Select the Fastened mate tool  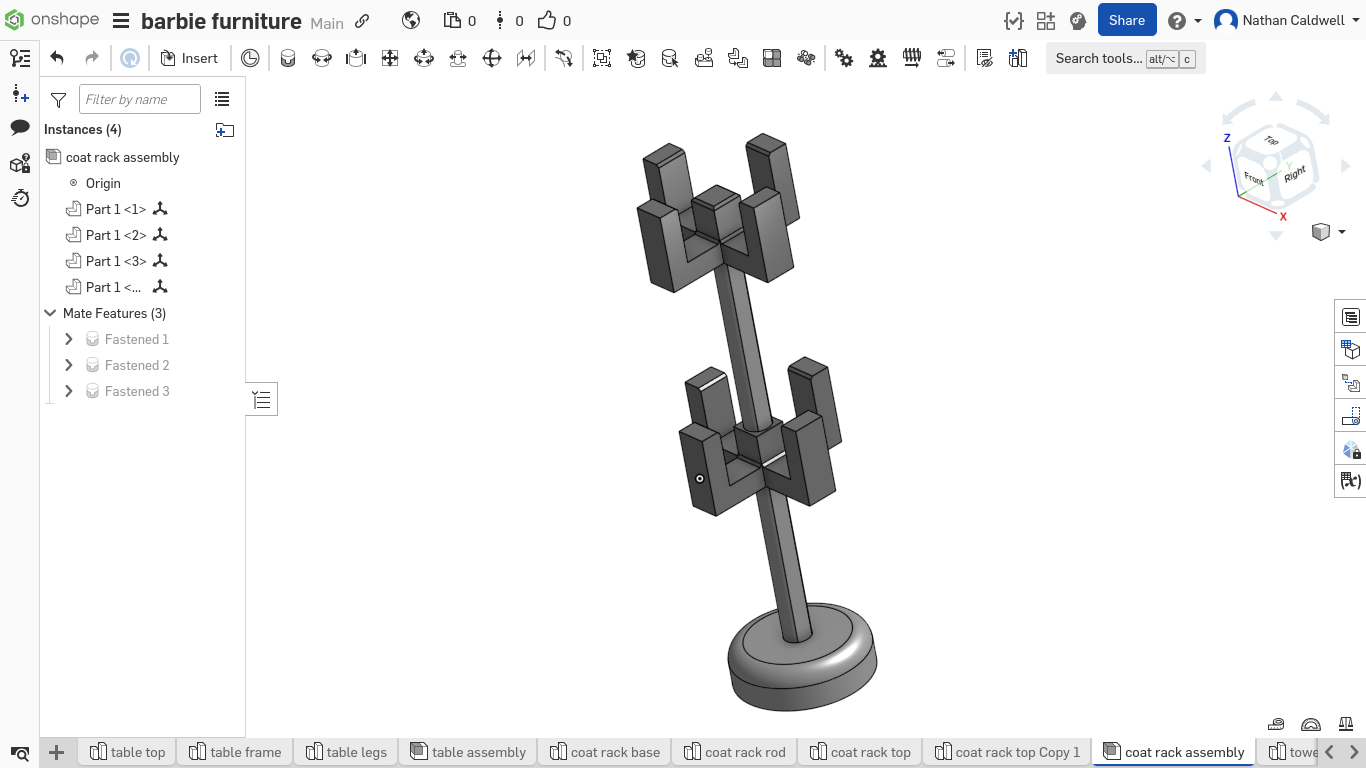(x=288, y=58)
